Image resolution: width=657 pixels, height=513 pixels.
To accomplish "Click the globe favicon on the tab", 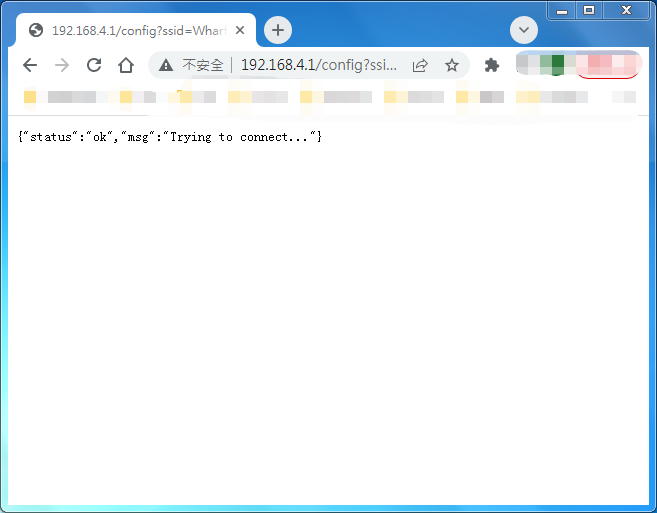I will (x=36, y=30).
